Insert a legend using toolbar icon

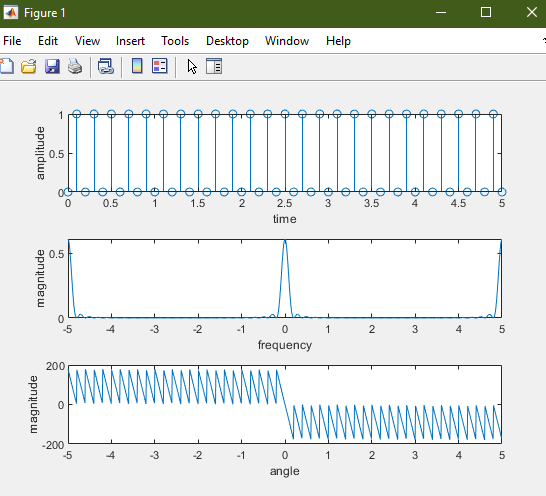click(160, 66)
